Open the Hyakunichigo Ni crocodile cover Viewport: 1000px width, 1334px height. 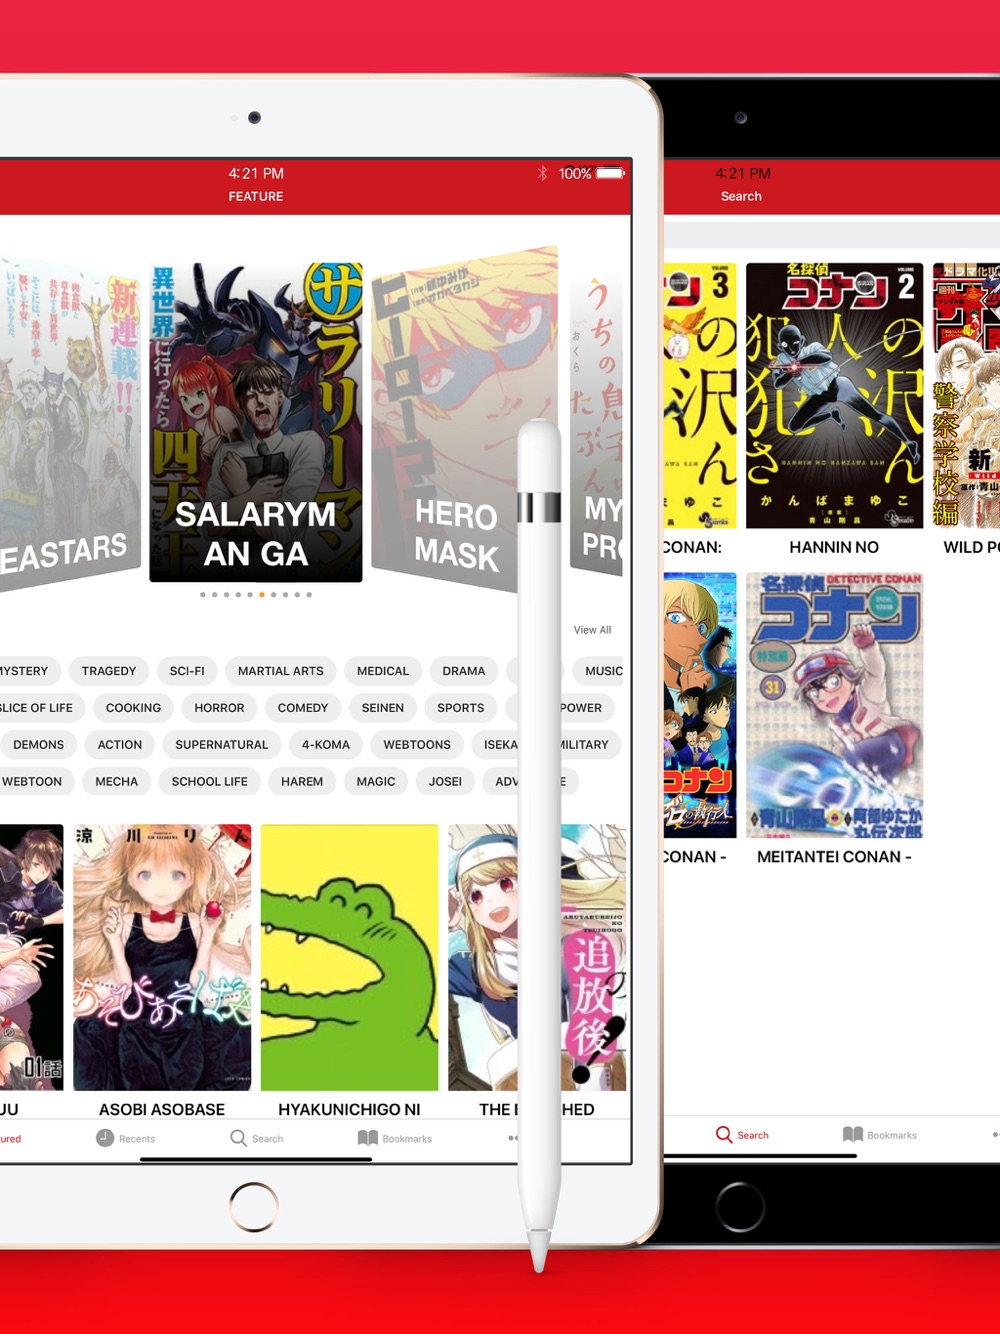[x=349, y=957]
